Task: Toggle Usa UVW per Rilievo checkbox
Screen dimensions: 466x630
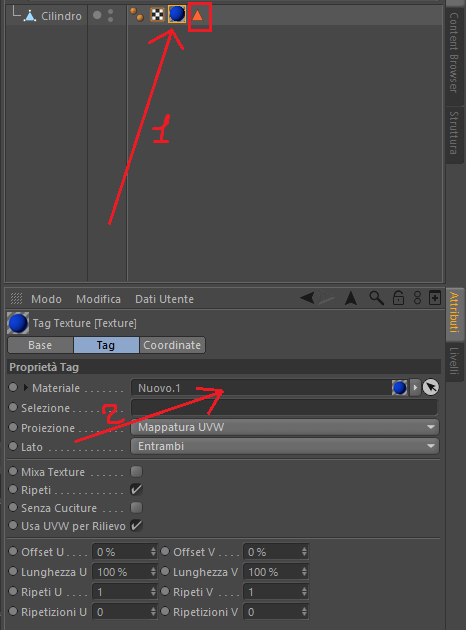Action: pyautogui.click(x=137, y=526)
